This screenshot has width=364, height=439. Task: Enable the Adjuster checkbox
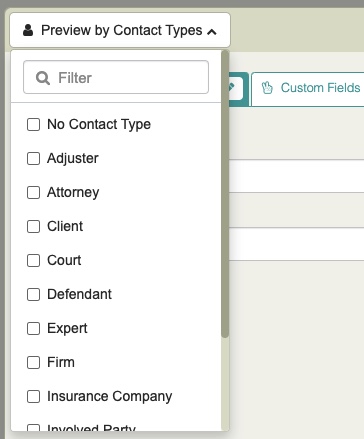(x=33, y=158)
